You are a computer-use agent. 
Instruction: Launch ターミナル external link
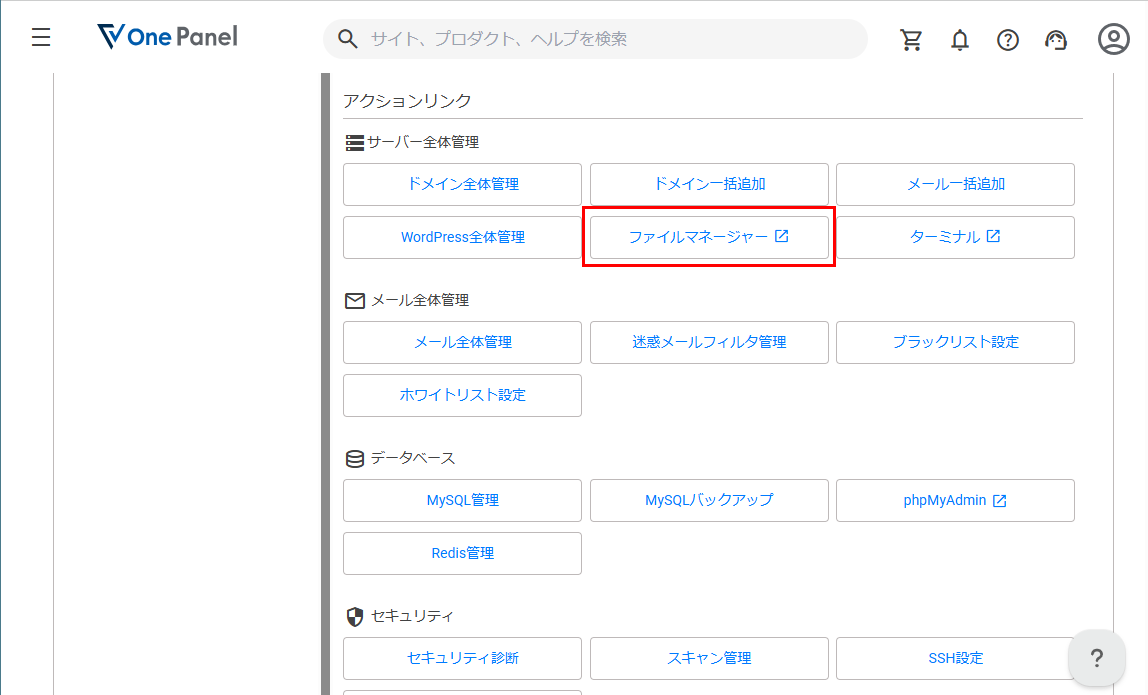click(955, 237)
